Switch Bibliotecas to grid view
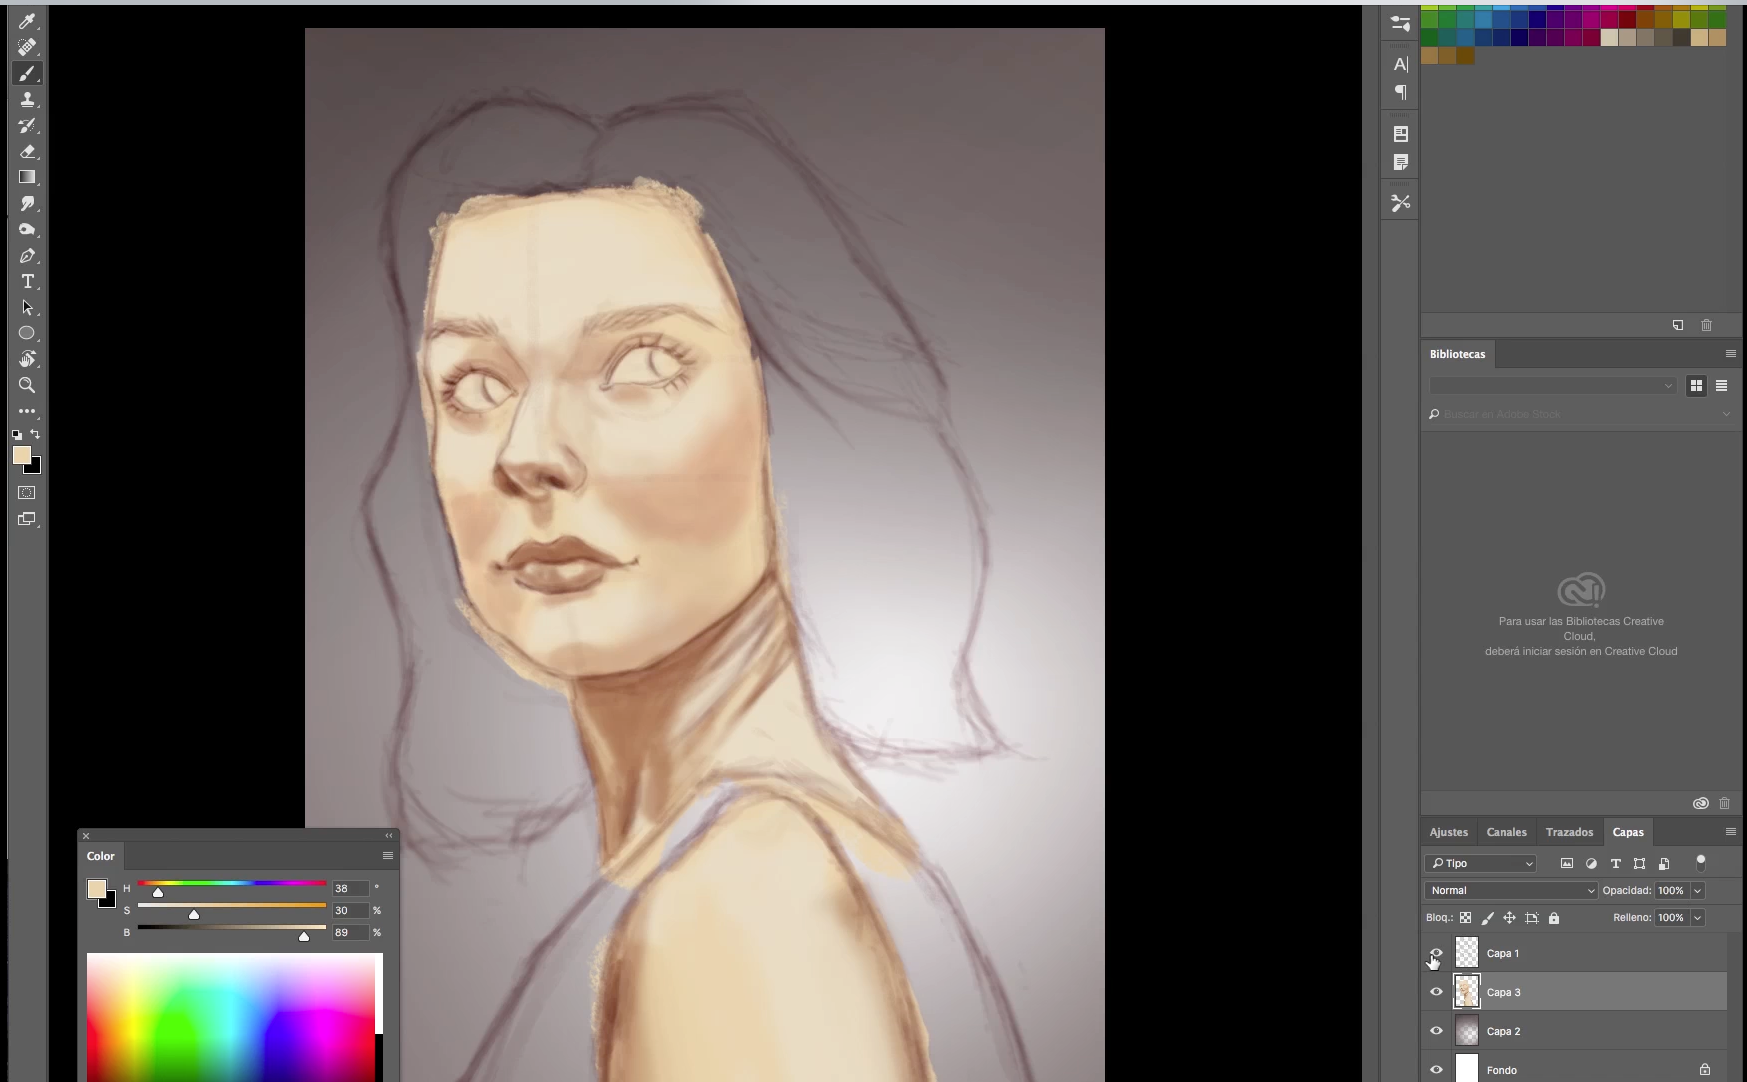The width and height of the screenshot is (1747, 1082). (1696, 386)
